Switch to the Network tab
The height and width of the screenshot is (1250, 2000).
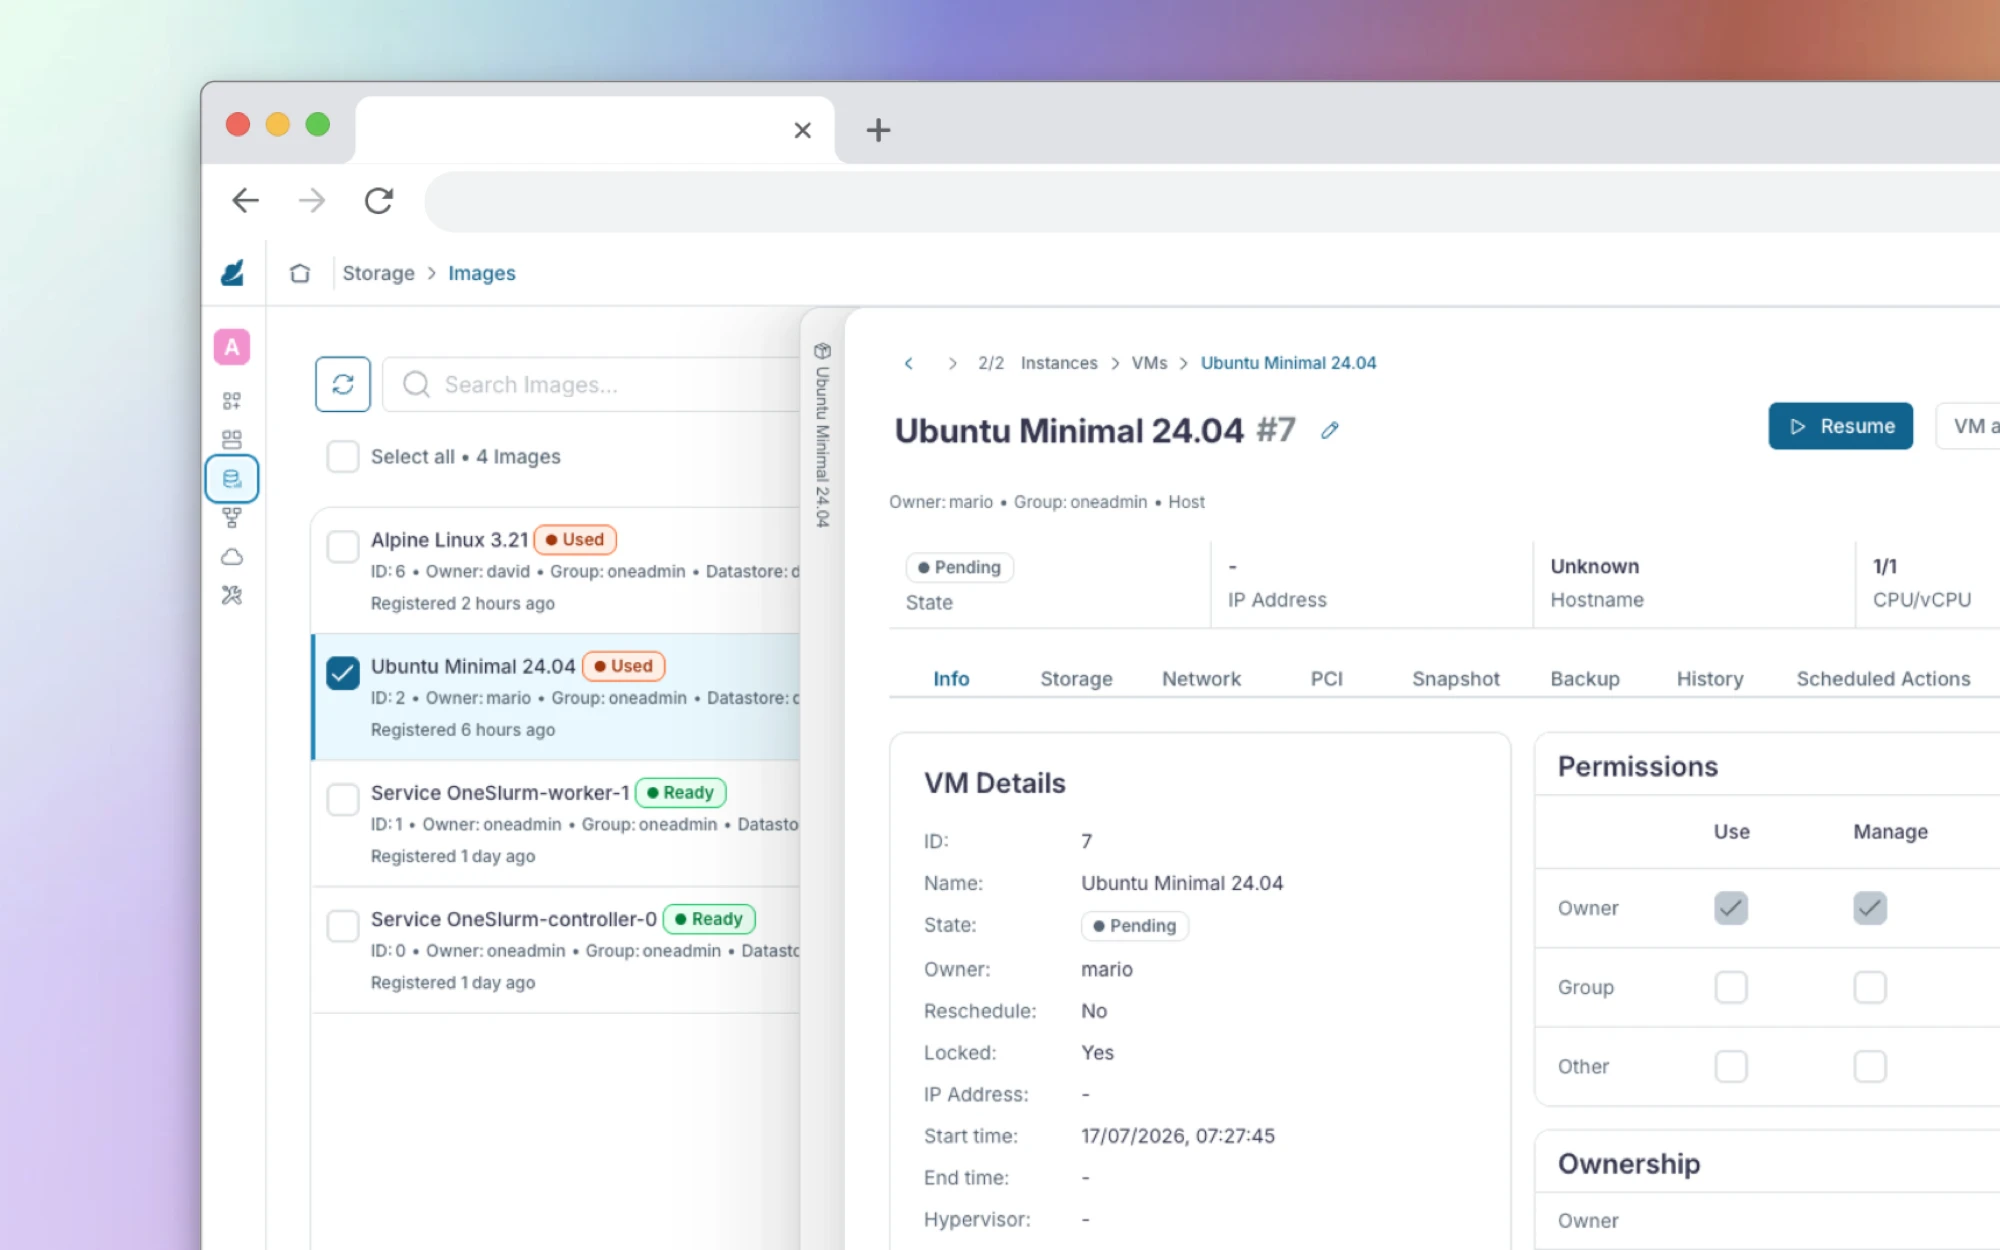[x=1201, y=679]
